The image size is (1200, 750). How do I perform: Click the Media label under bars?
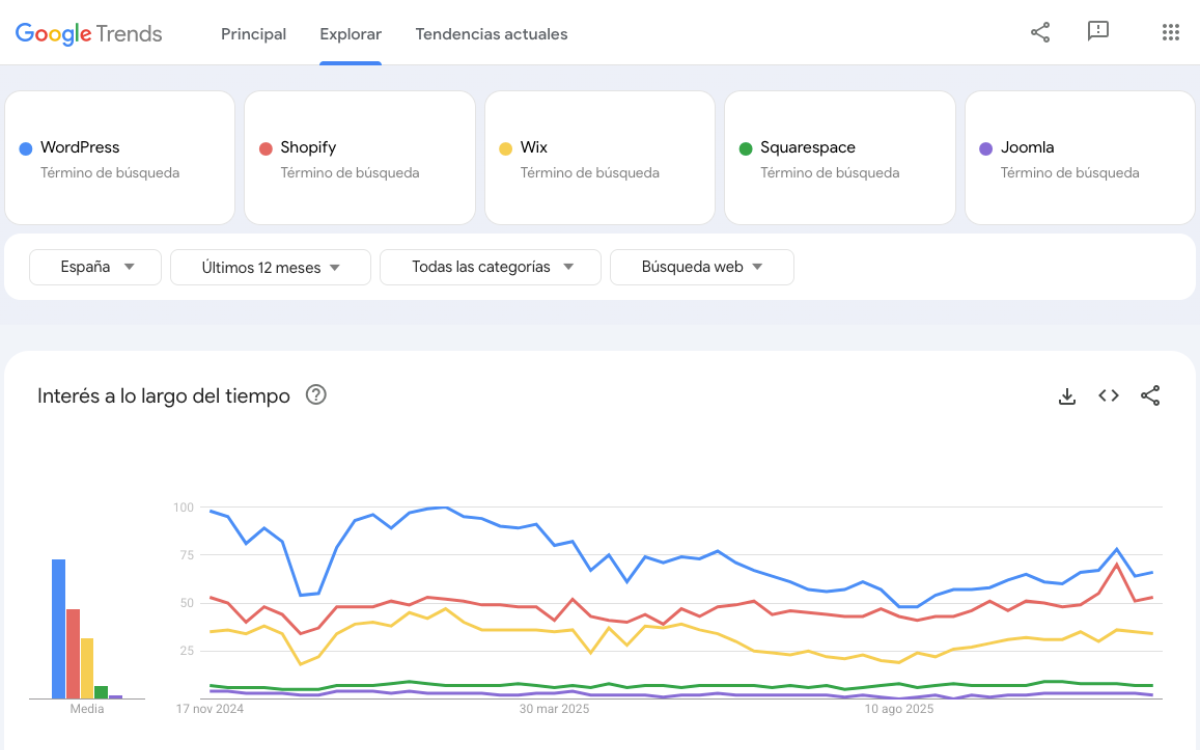click(87, 709)
